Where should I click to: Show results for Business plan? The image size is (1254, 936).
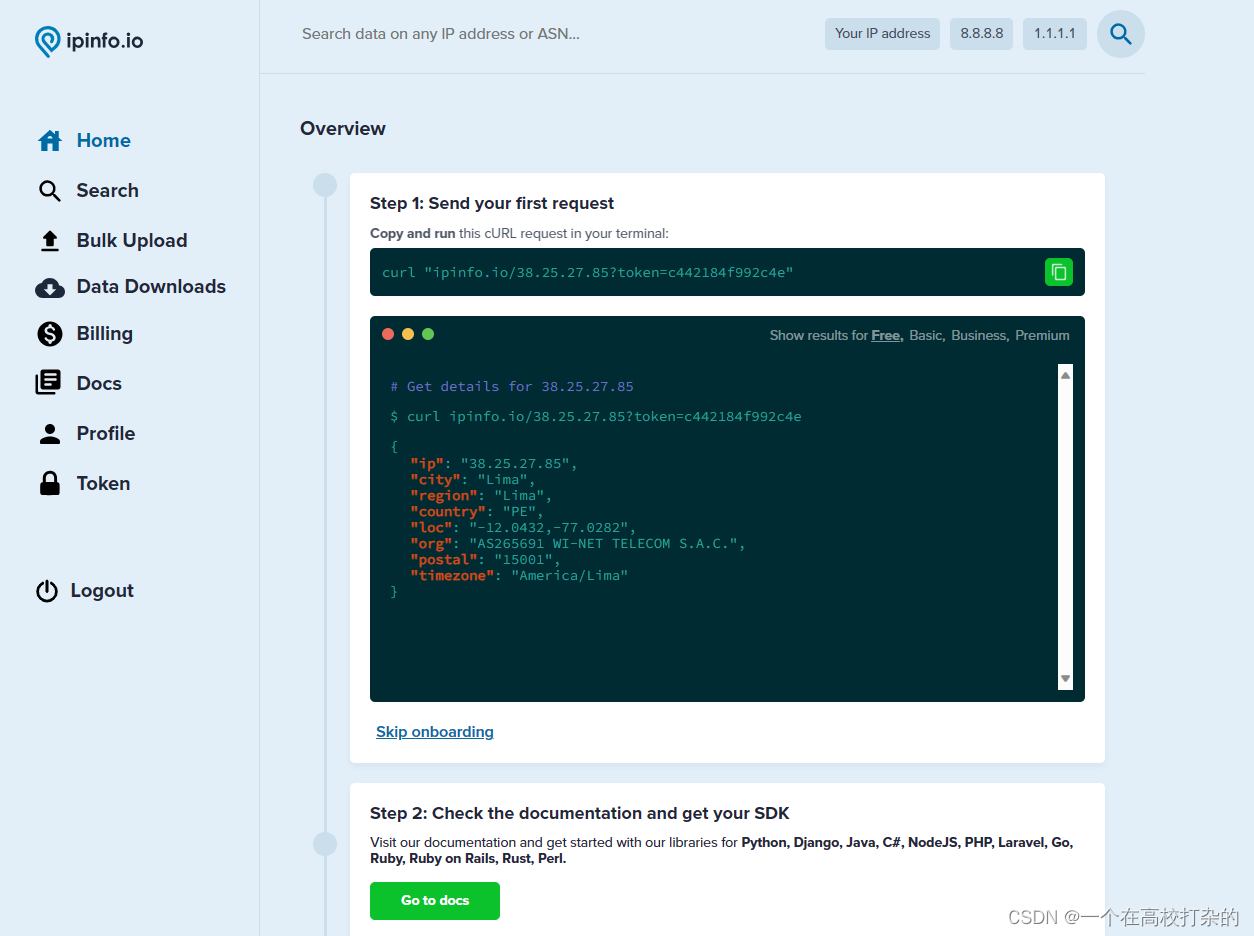pyautogui.click(x=980, y=336)
